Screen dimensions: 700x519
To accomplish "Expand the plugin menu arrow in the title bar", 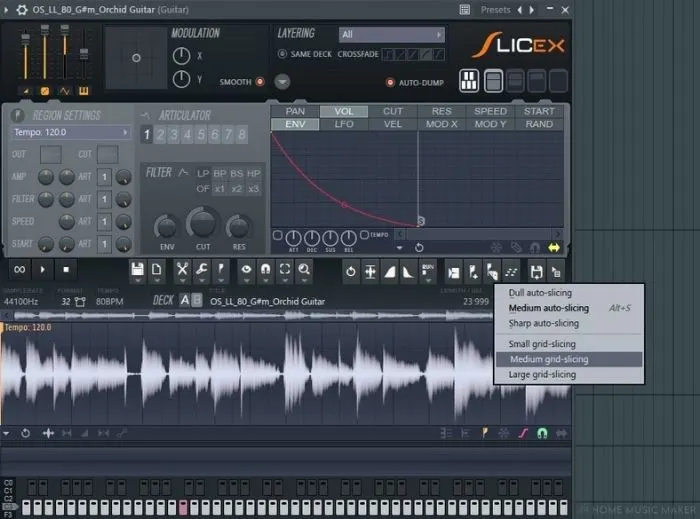I will click(6, 9).
